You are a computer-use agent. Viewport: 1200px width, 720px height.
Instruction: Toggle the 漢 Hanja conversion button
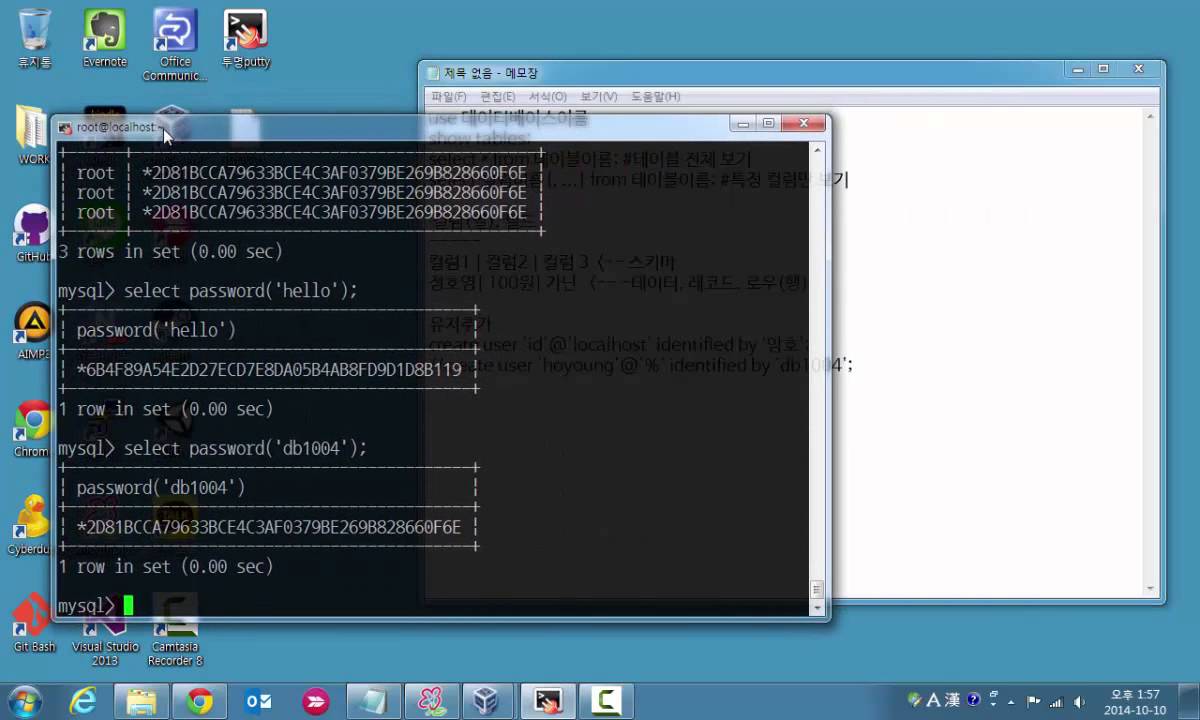[952, 700]
